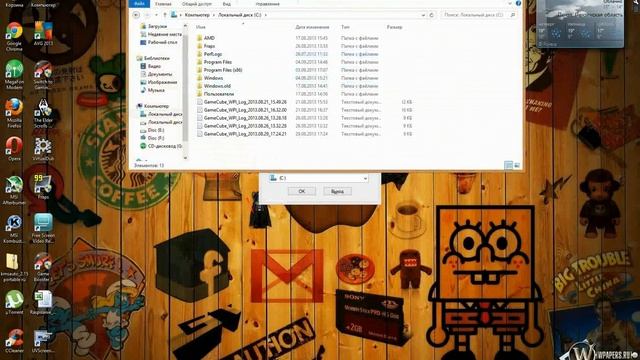Select The Elder Scrolls game icon
This screenshot has width=640, height=360.
pos(43,113)
